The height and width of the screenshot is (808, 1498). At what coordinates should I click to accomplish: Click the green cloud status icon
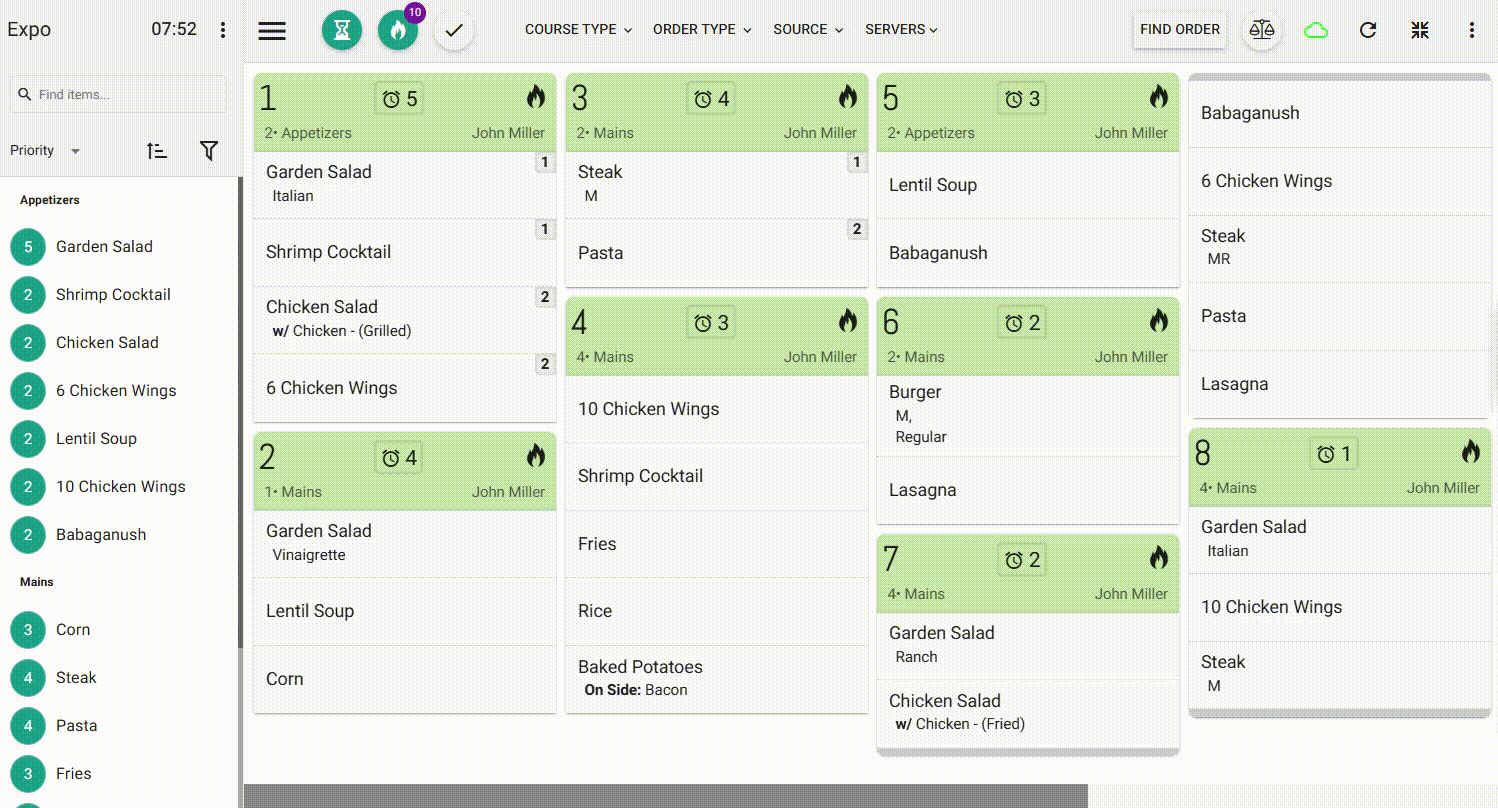tap(1316, 30)
